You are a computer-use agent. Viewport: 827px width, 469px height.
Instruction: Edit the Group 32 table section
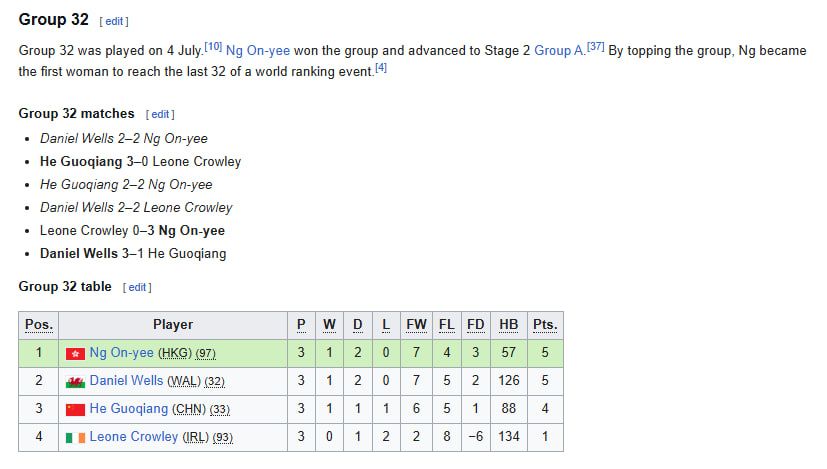click(x=137, y=288)
